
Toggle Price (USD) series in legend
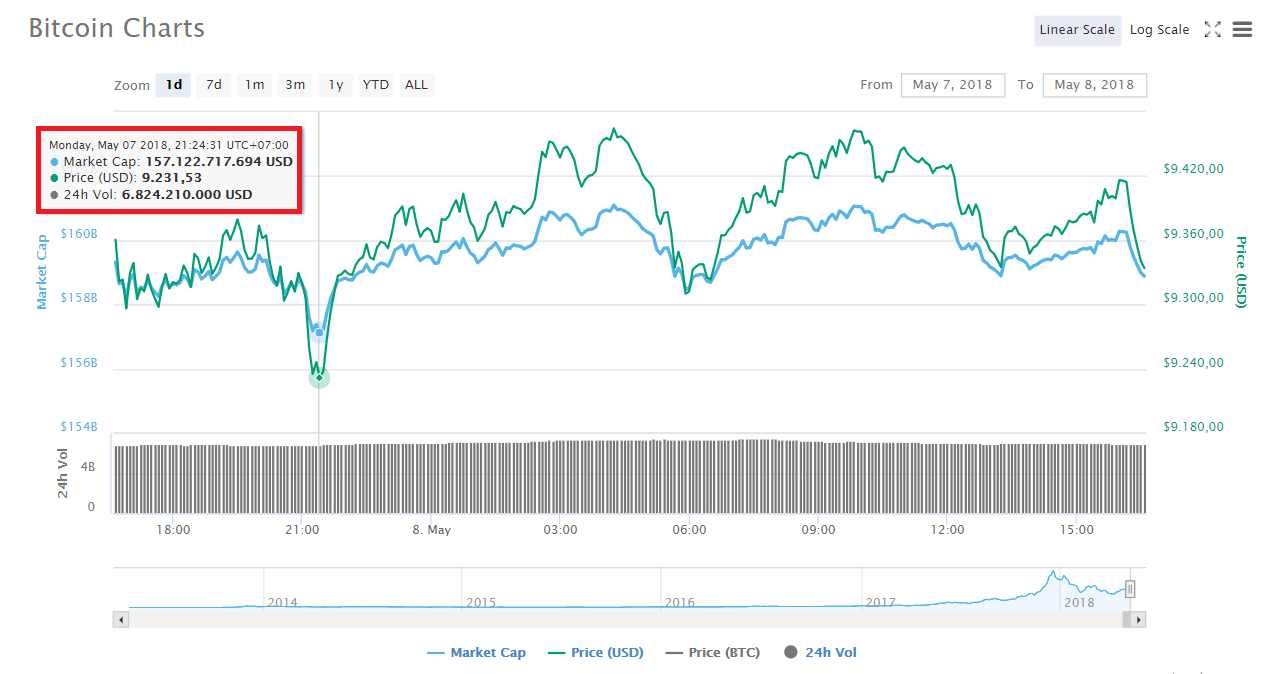(596, 653)
